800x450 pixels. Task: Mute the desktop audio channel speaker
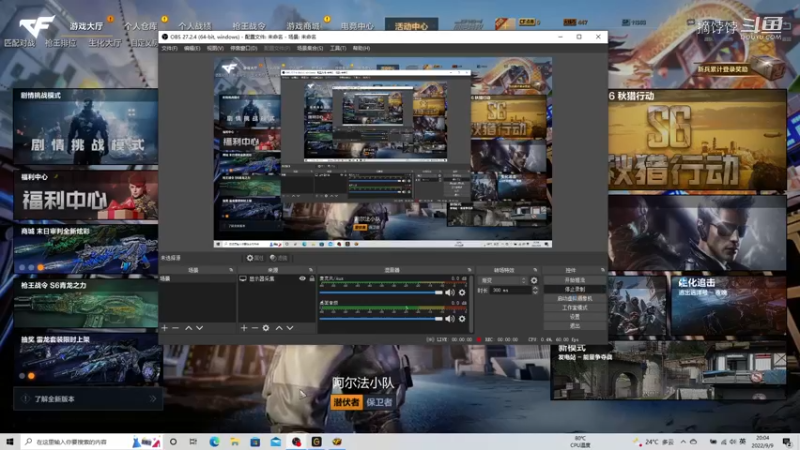coord(449,319)
